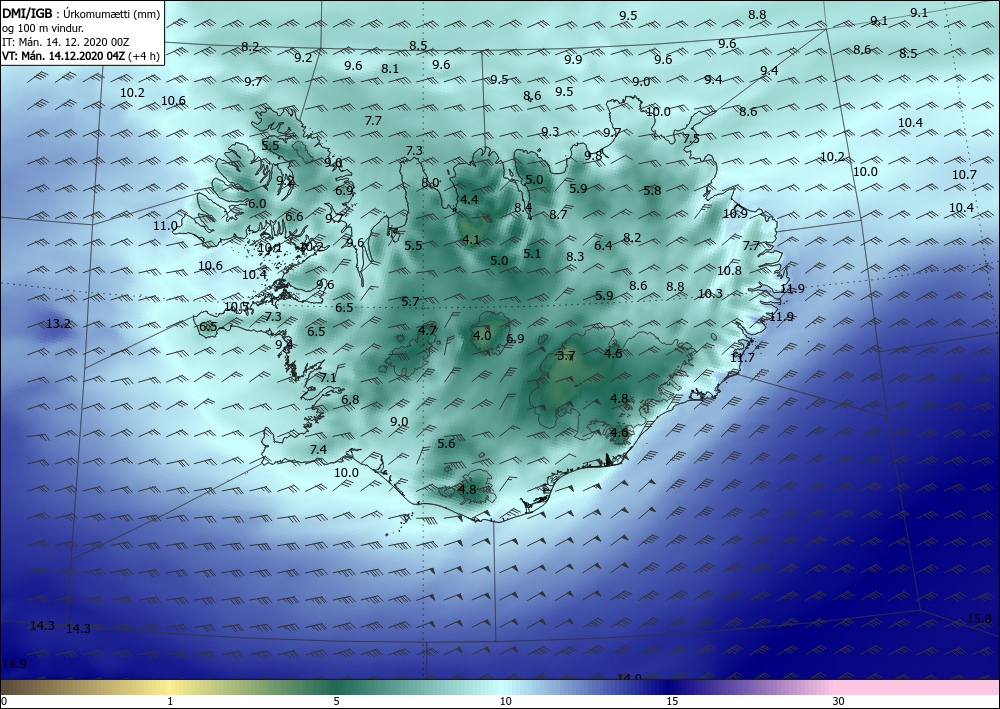
Task: Click the 5.6 value on the map
Action: (x=446, y=444)
